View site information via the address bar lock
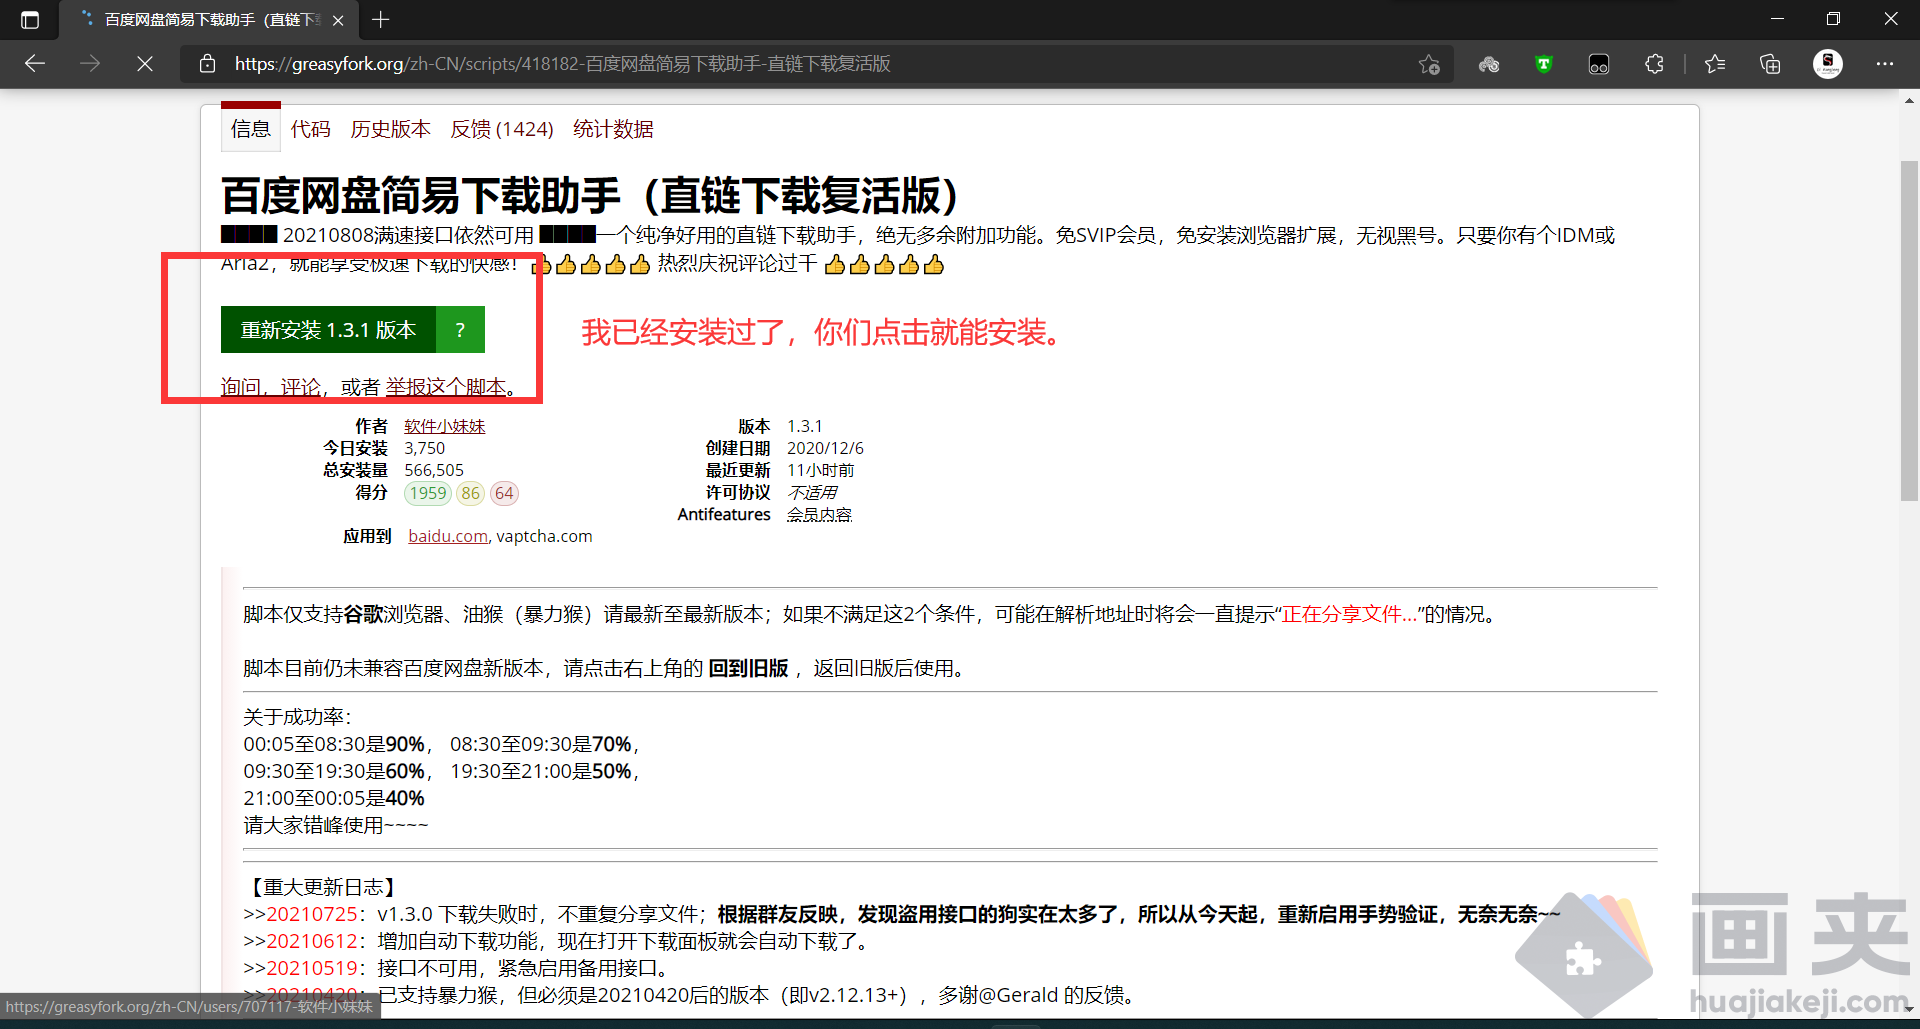1920x1029 pixels. [x=207, y=63]
